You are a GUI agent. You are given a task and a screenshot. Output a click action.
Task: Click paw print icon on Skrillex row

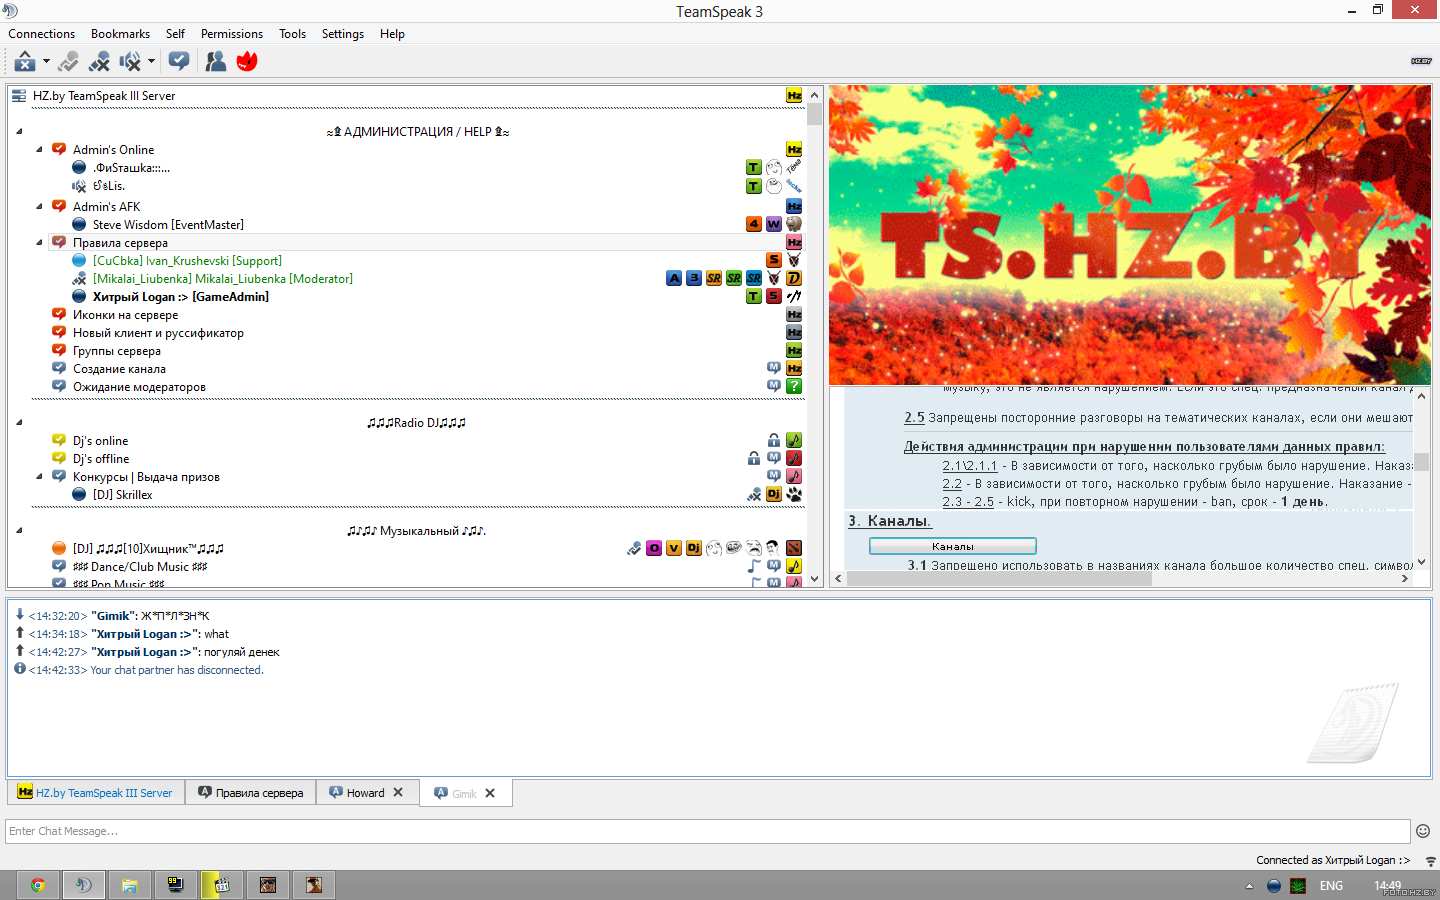794,495
